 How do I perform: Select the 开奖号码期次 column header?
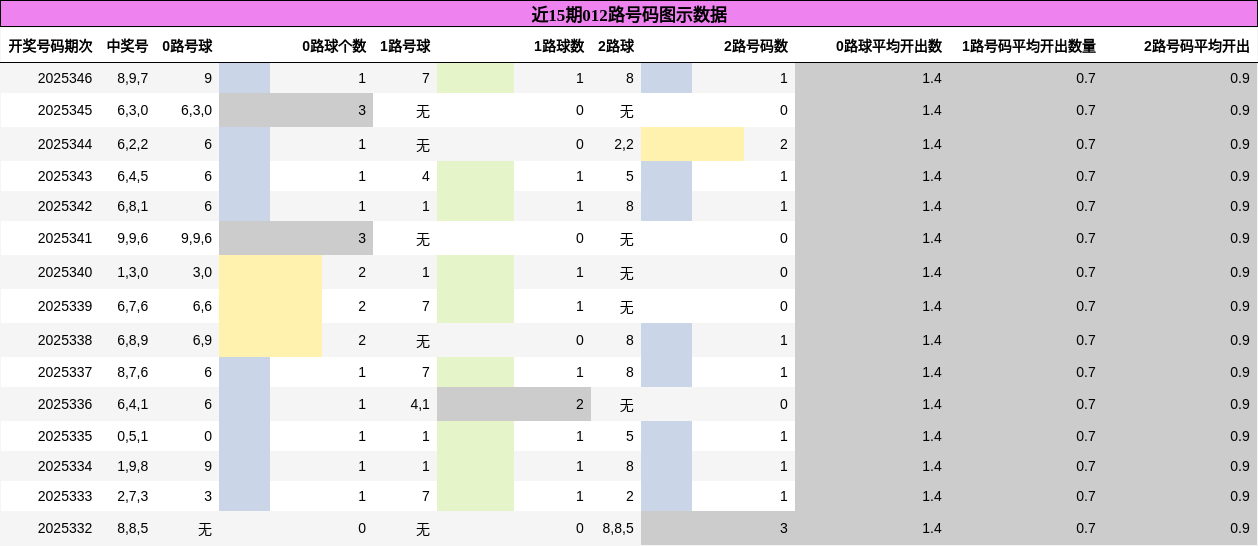(x=50, y=46)
